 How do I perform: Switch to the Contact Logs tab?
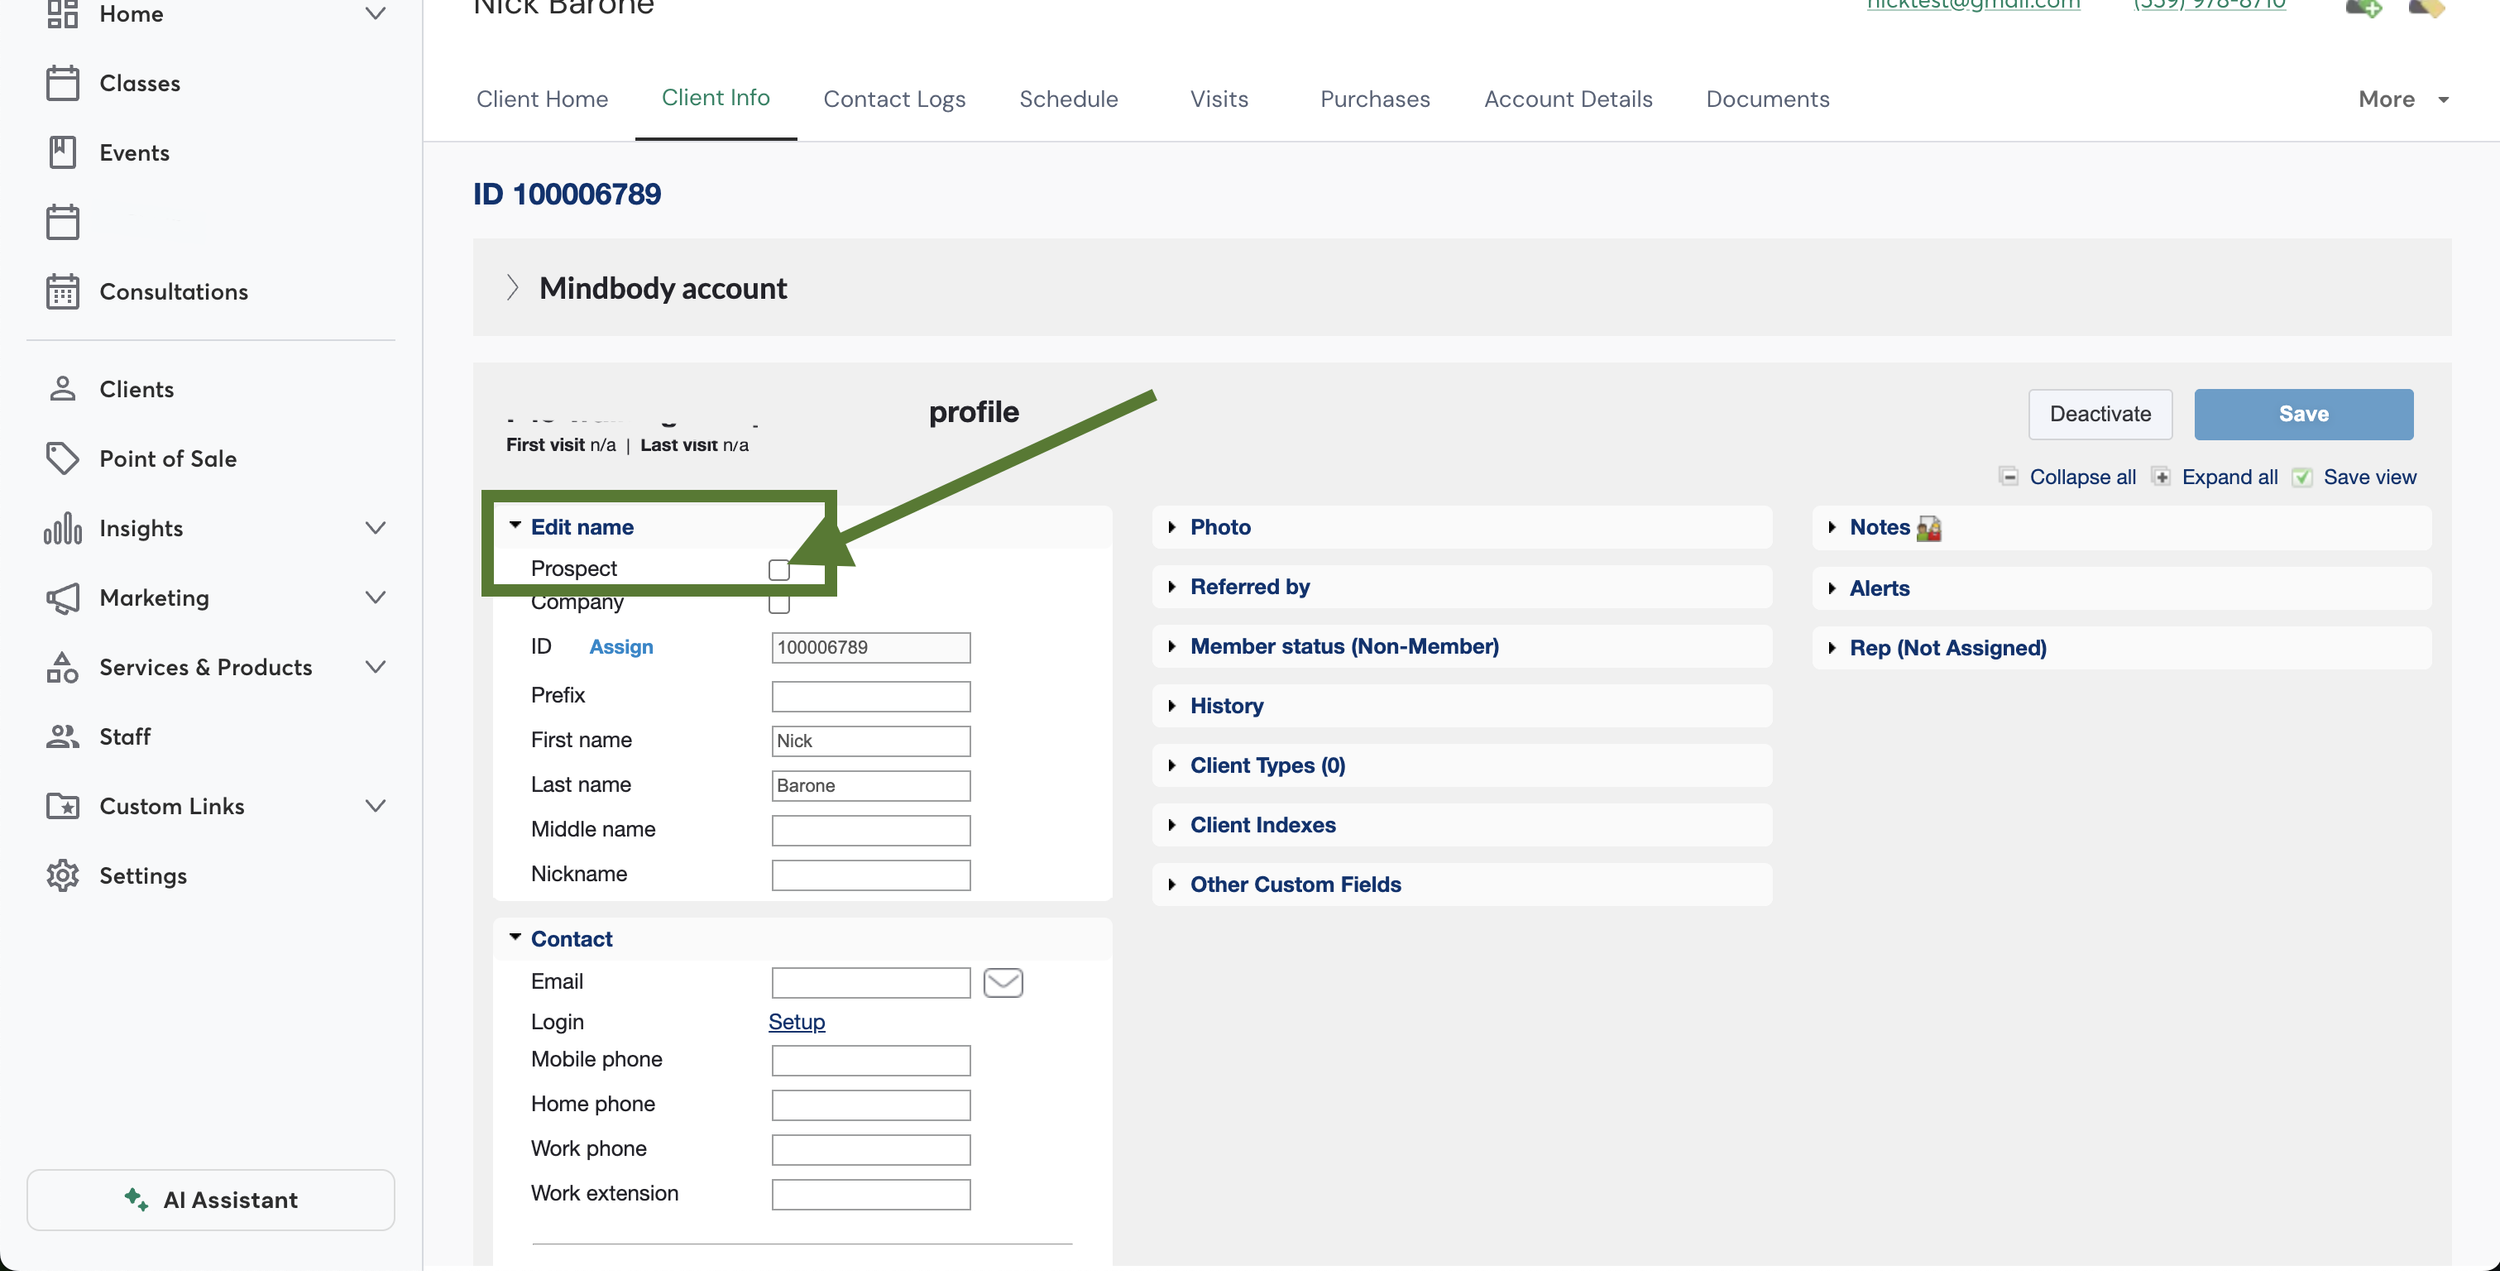pos(894,99)
